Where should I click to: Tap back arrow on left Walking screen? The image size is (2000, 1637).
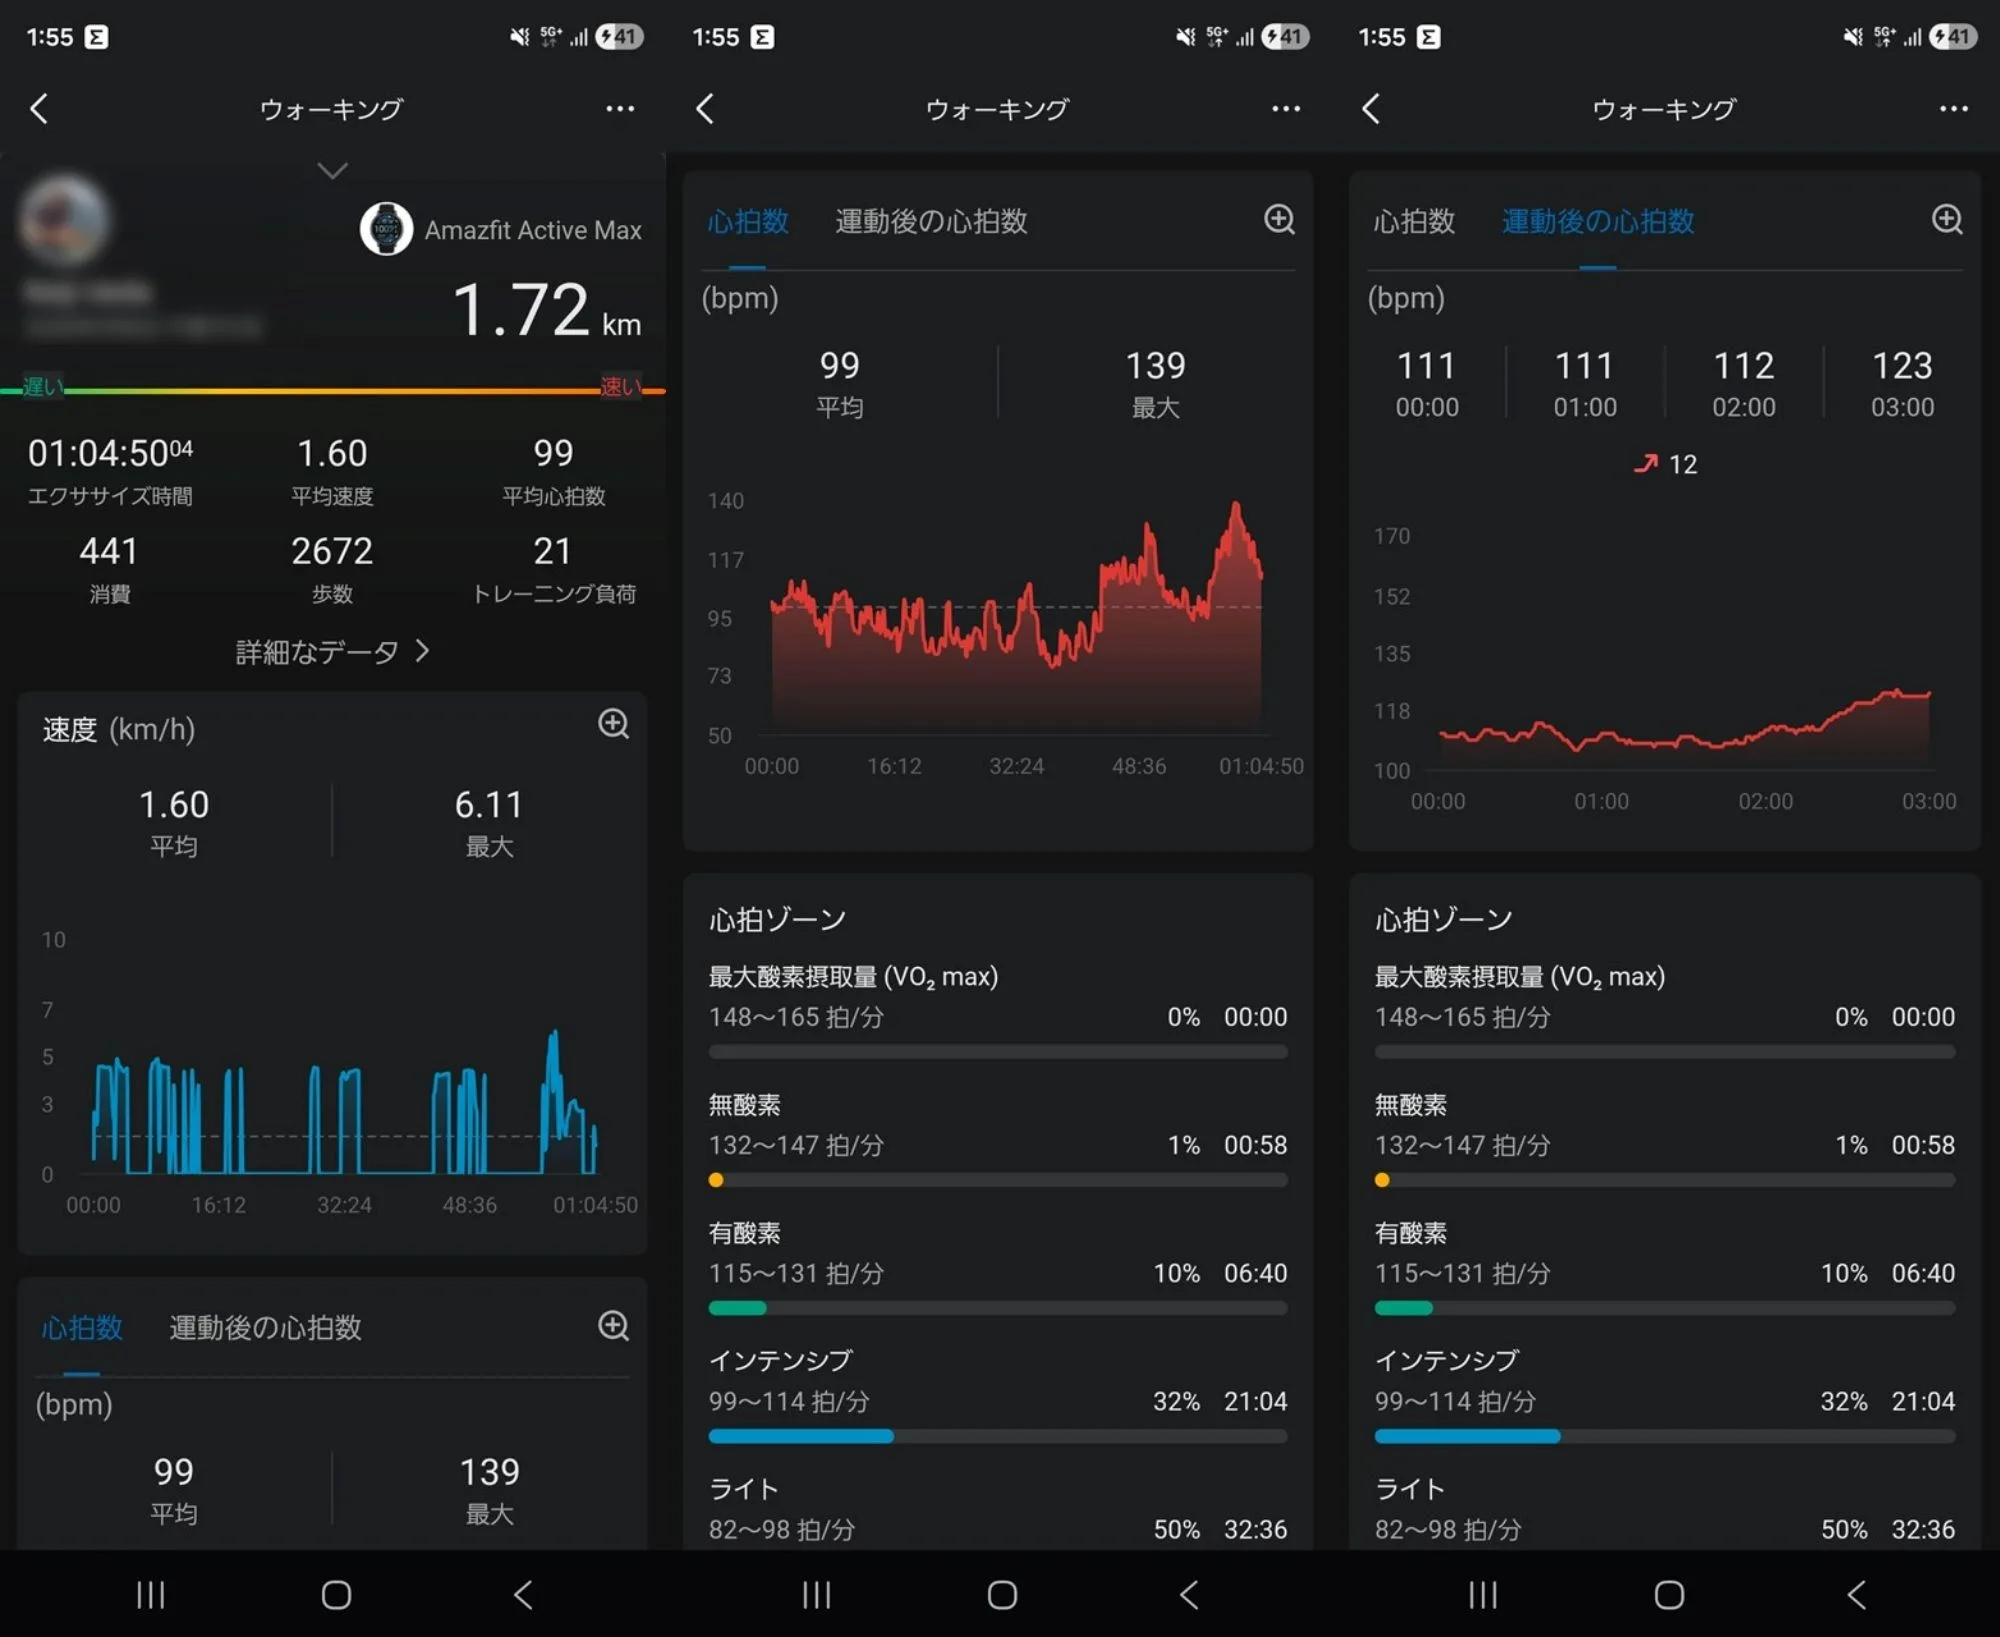pos(39,109)
